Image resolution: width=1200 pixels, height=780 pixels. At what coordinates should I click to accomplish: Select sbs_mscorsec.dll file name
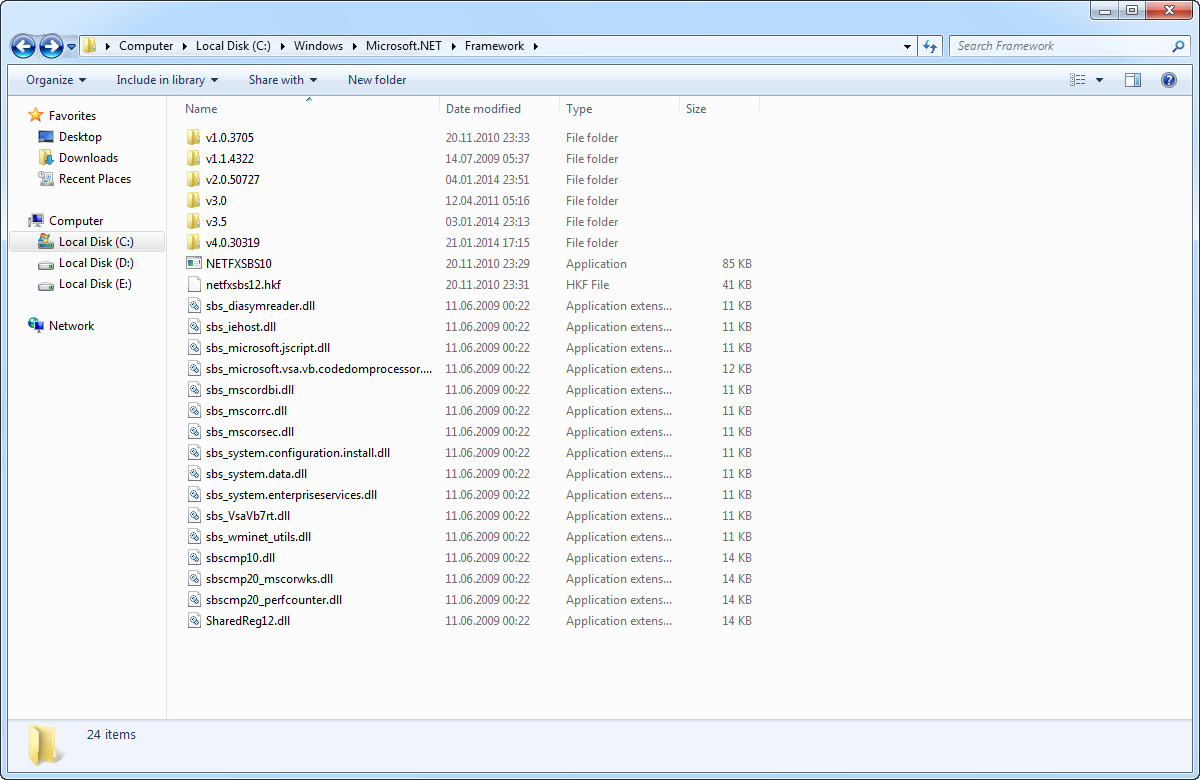tap(250, 431)
